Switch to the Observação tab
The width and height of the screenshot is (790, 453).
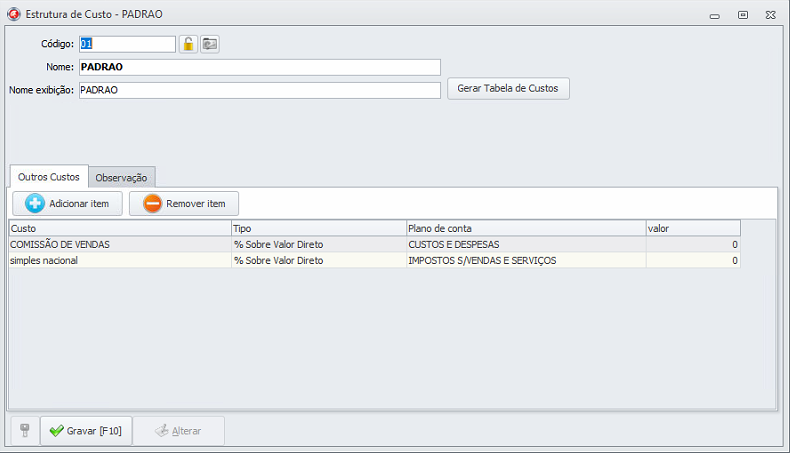point(121,177)
